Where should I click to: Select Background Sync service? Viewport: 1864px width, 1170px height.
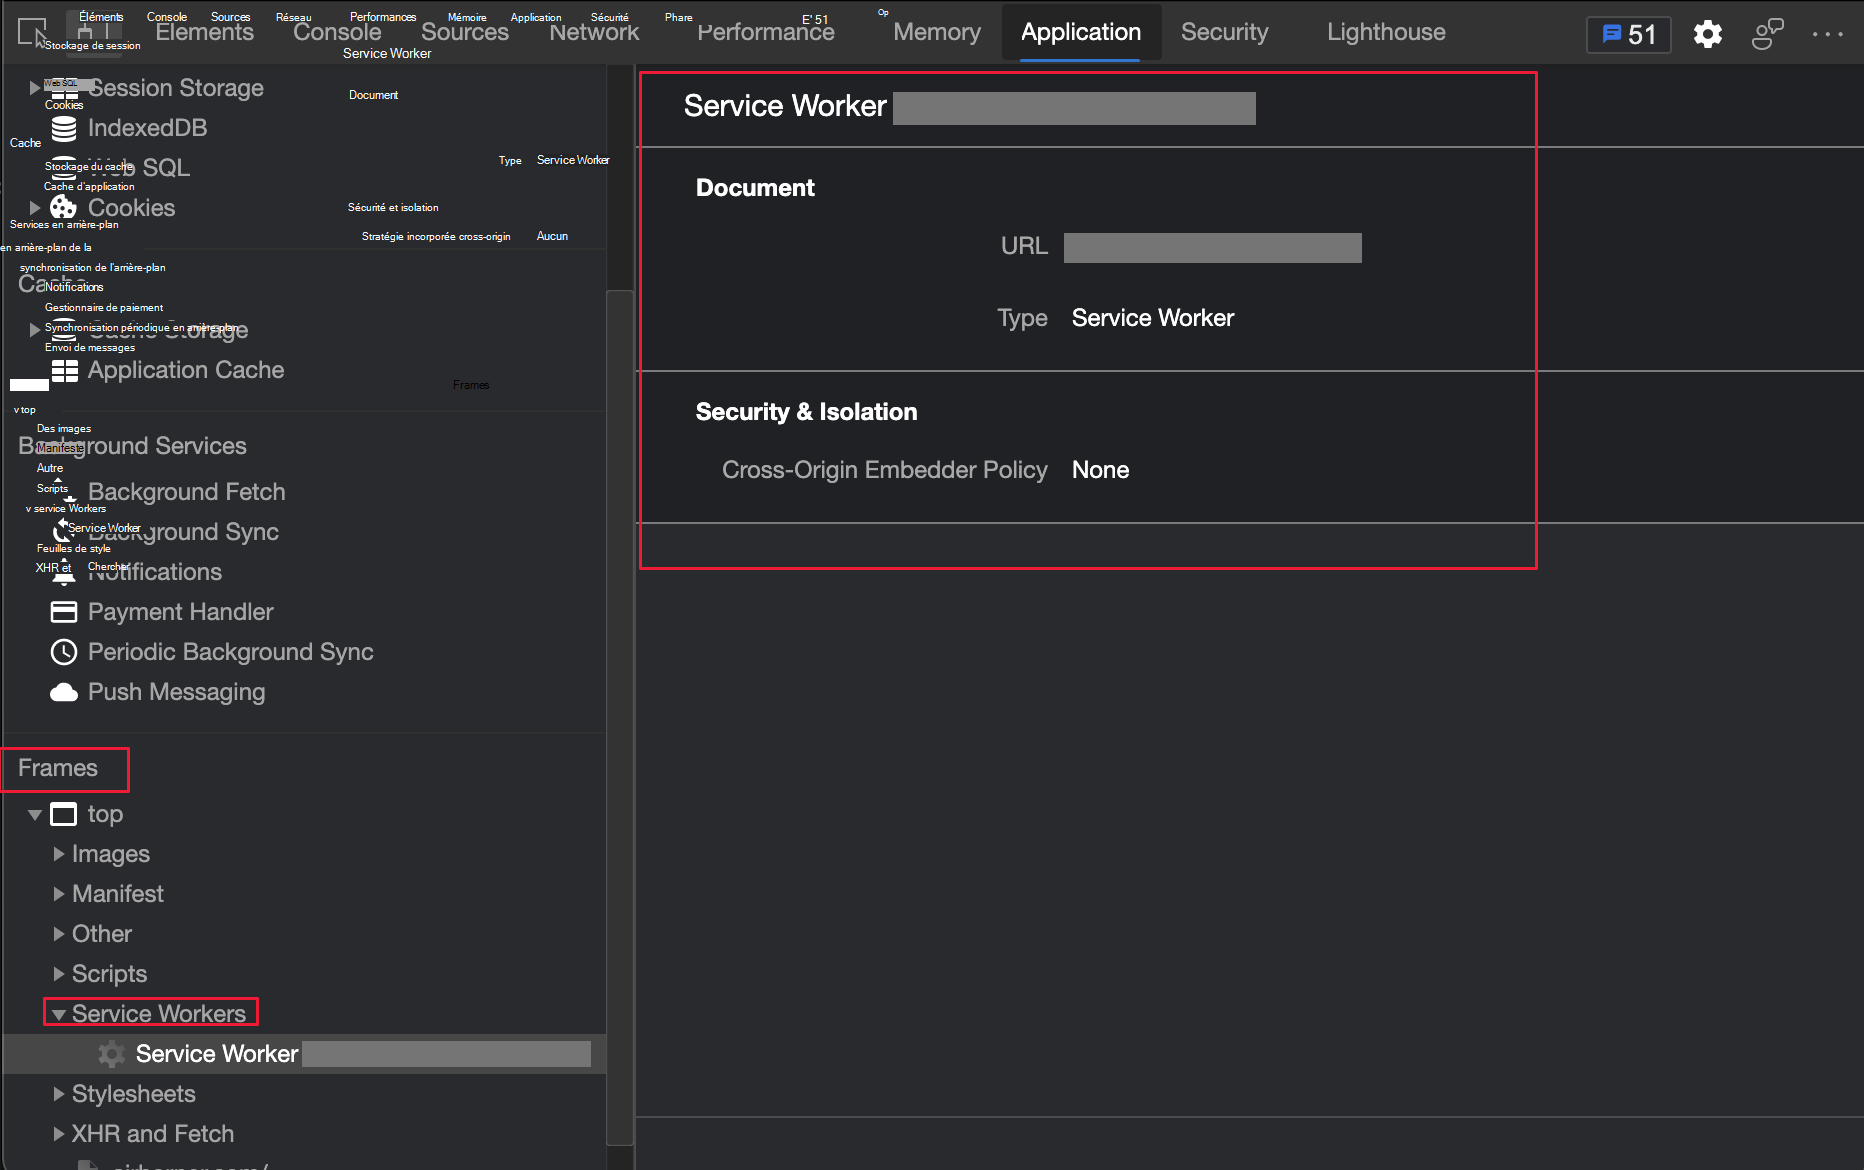[x=183, y=532]
